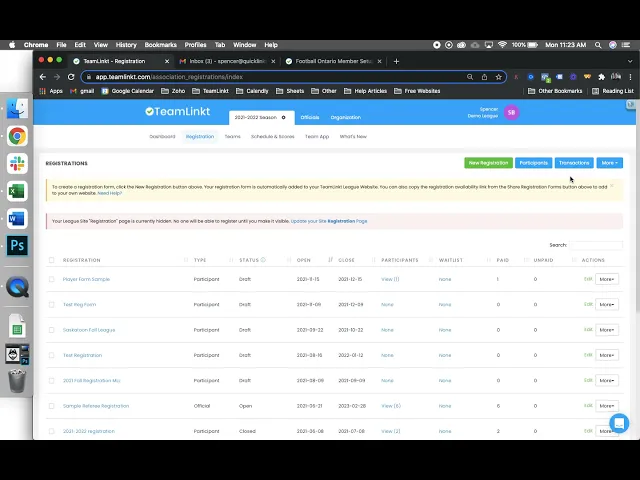Open Trash in the dock
The image size is (640, 480).
pos(17,380)
